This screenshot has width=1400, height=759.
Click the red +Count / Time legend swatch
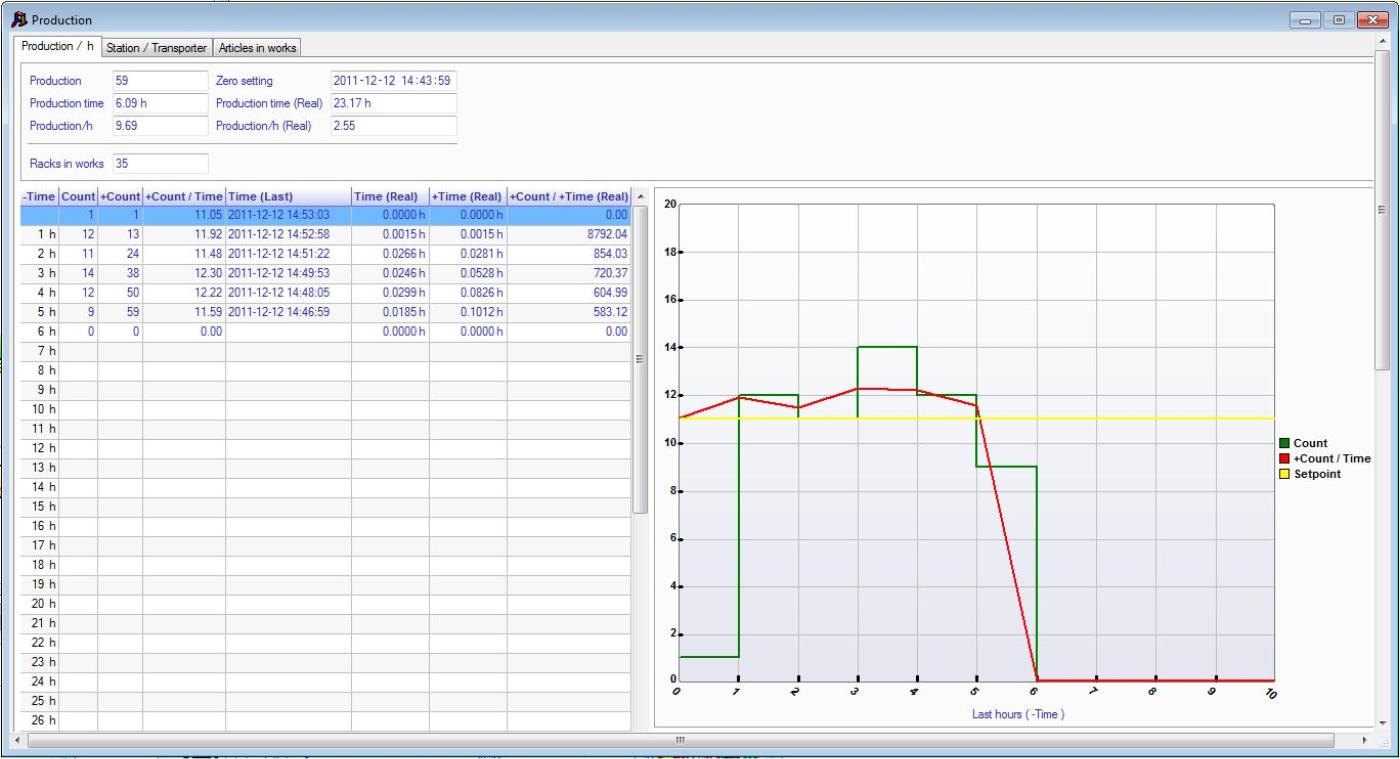coord(1284,458)
